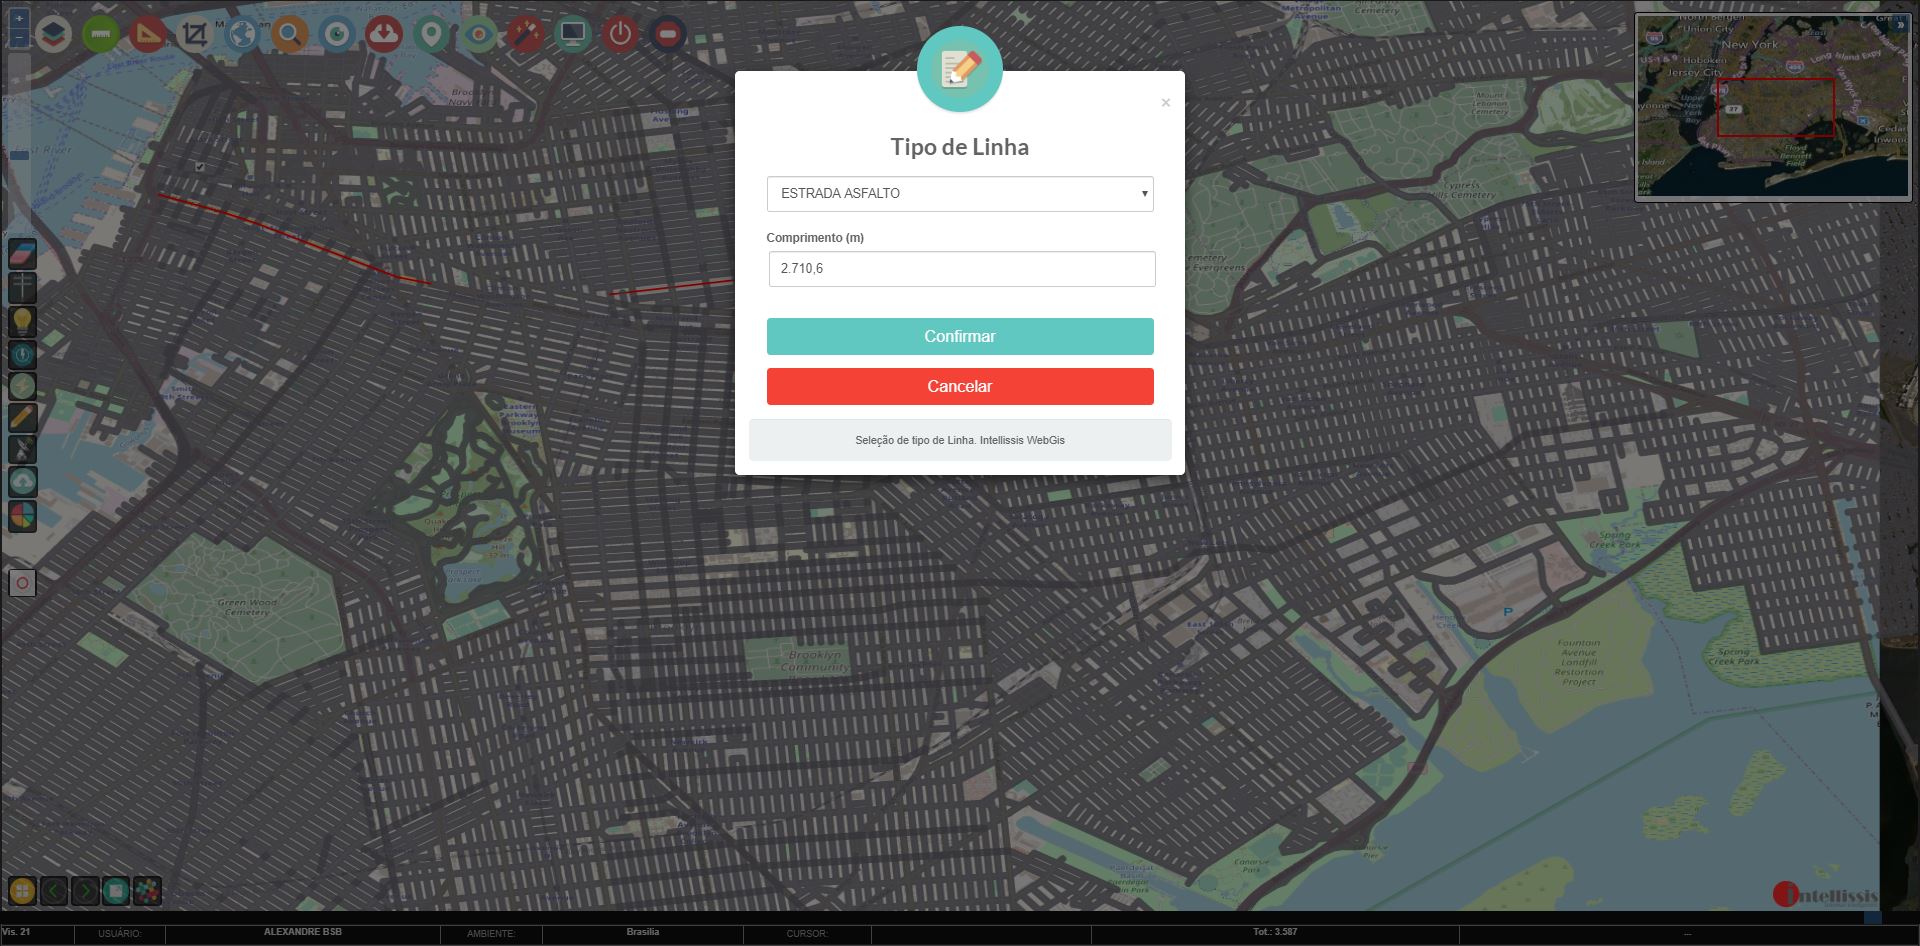
Task: Click the red Cancelar button
Action: pyautogui.click(x=959, y=387)
